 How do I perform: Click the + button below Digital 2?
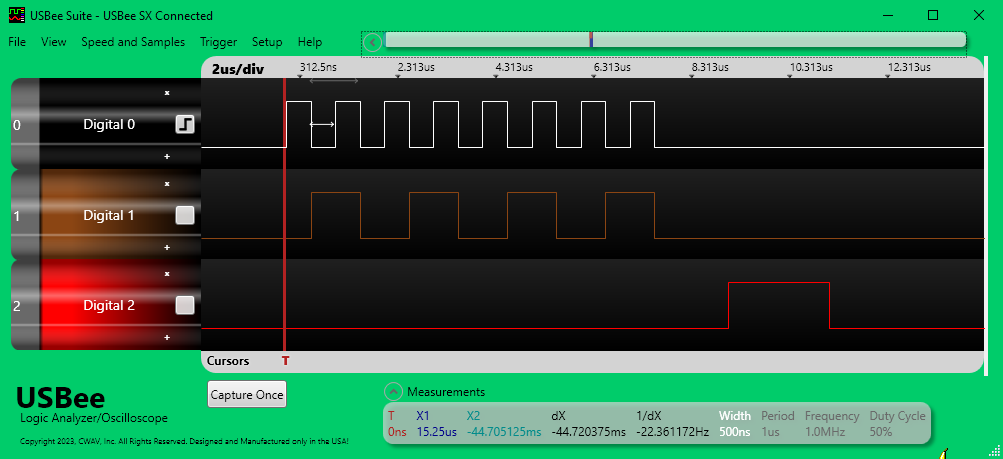coord(167,338)
